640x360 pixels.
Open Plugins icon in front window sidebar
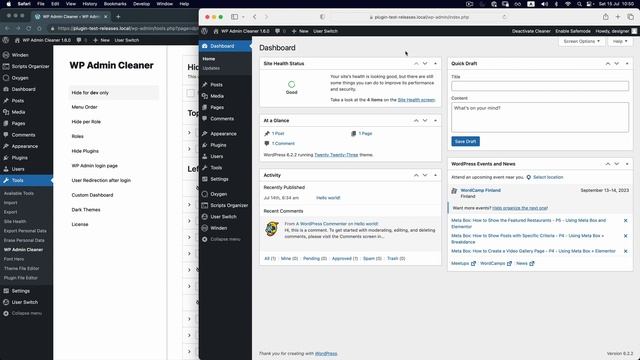pos(205,145)
